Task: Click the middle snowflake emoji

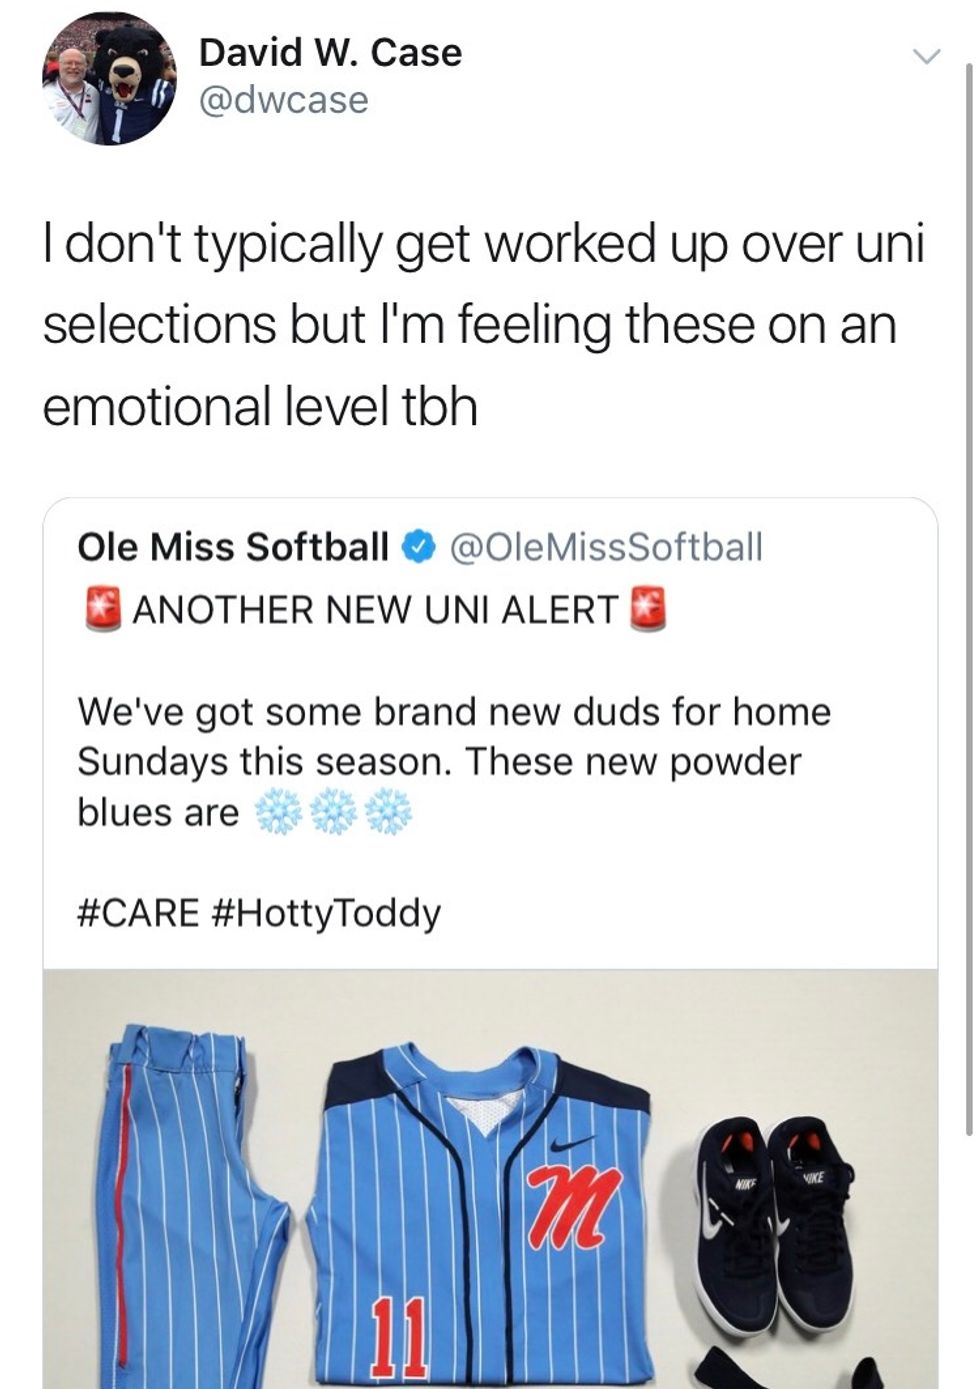Action: coord(334,813)
